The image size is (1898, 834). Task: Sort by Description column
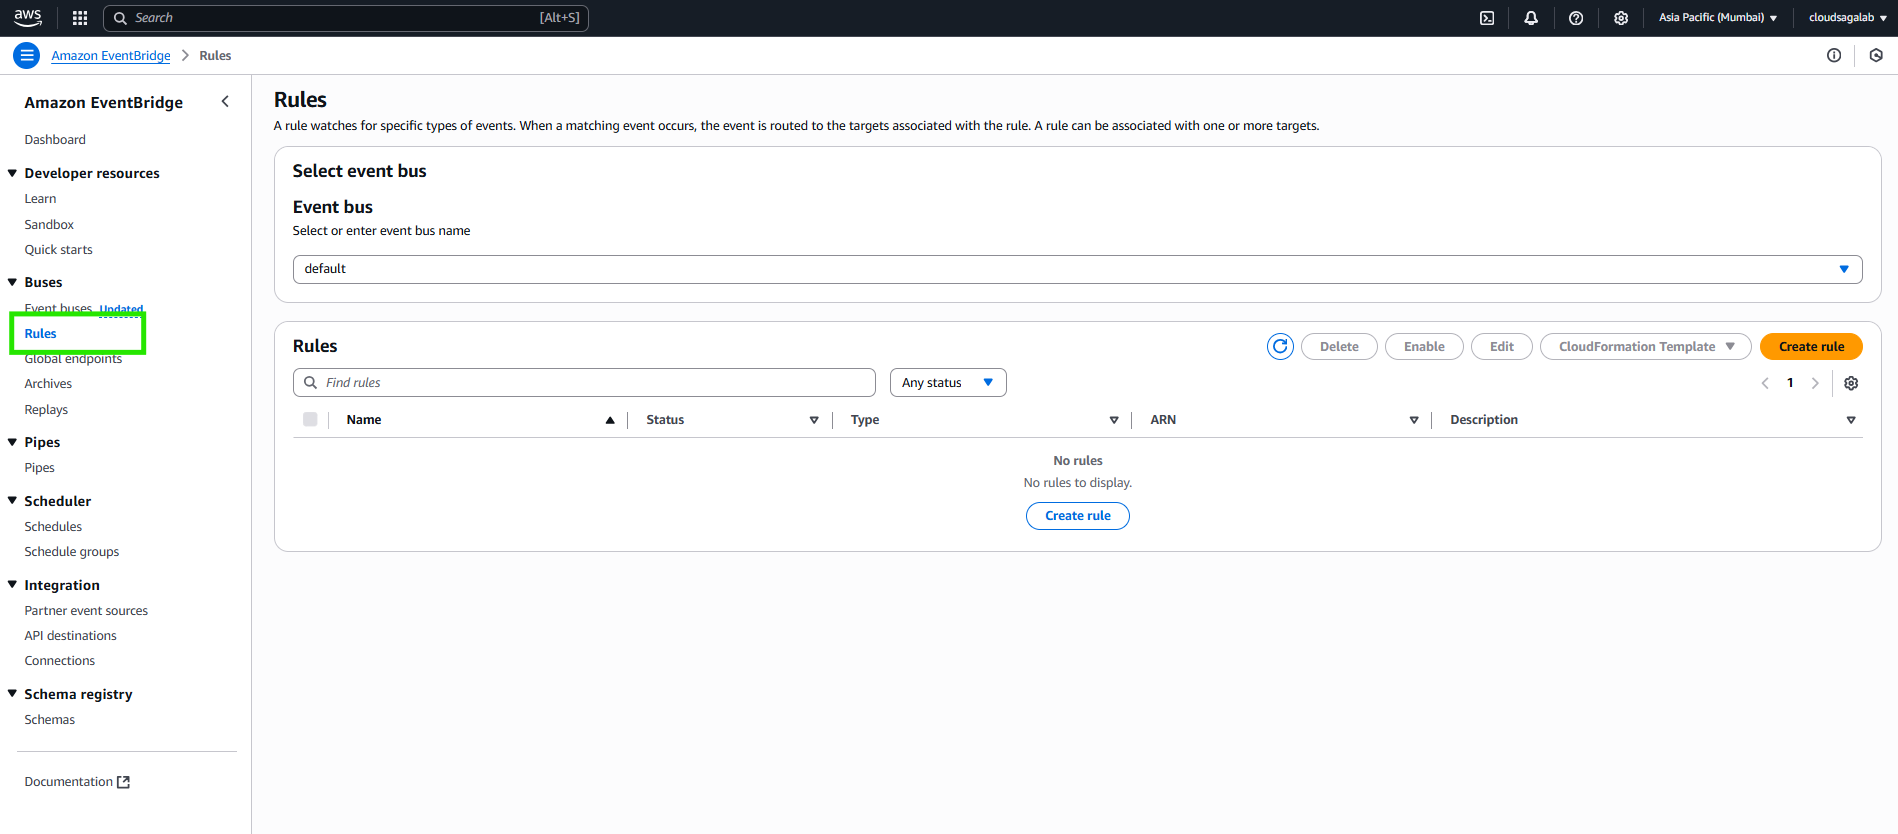pyautogui.click(x=1851, y=420)
